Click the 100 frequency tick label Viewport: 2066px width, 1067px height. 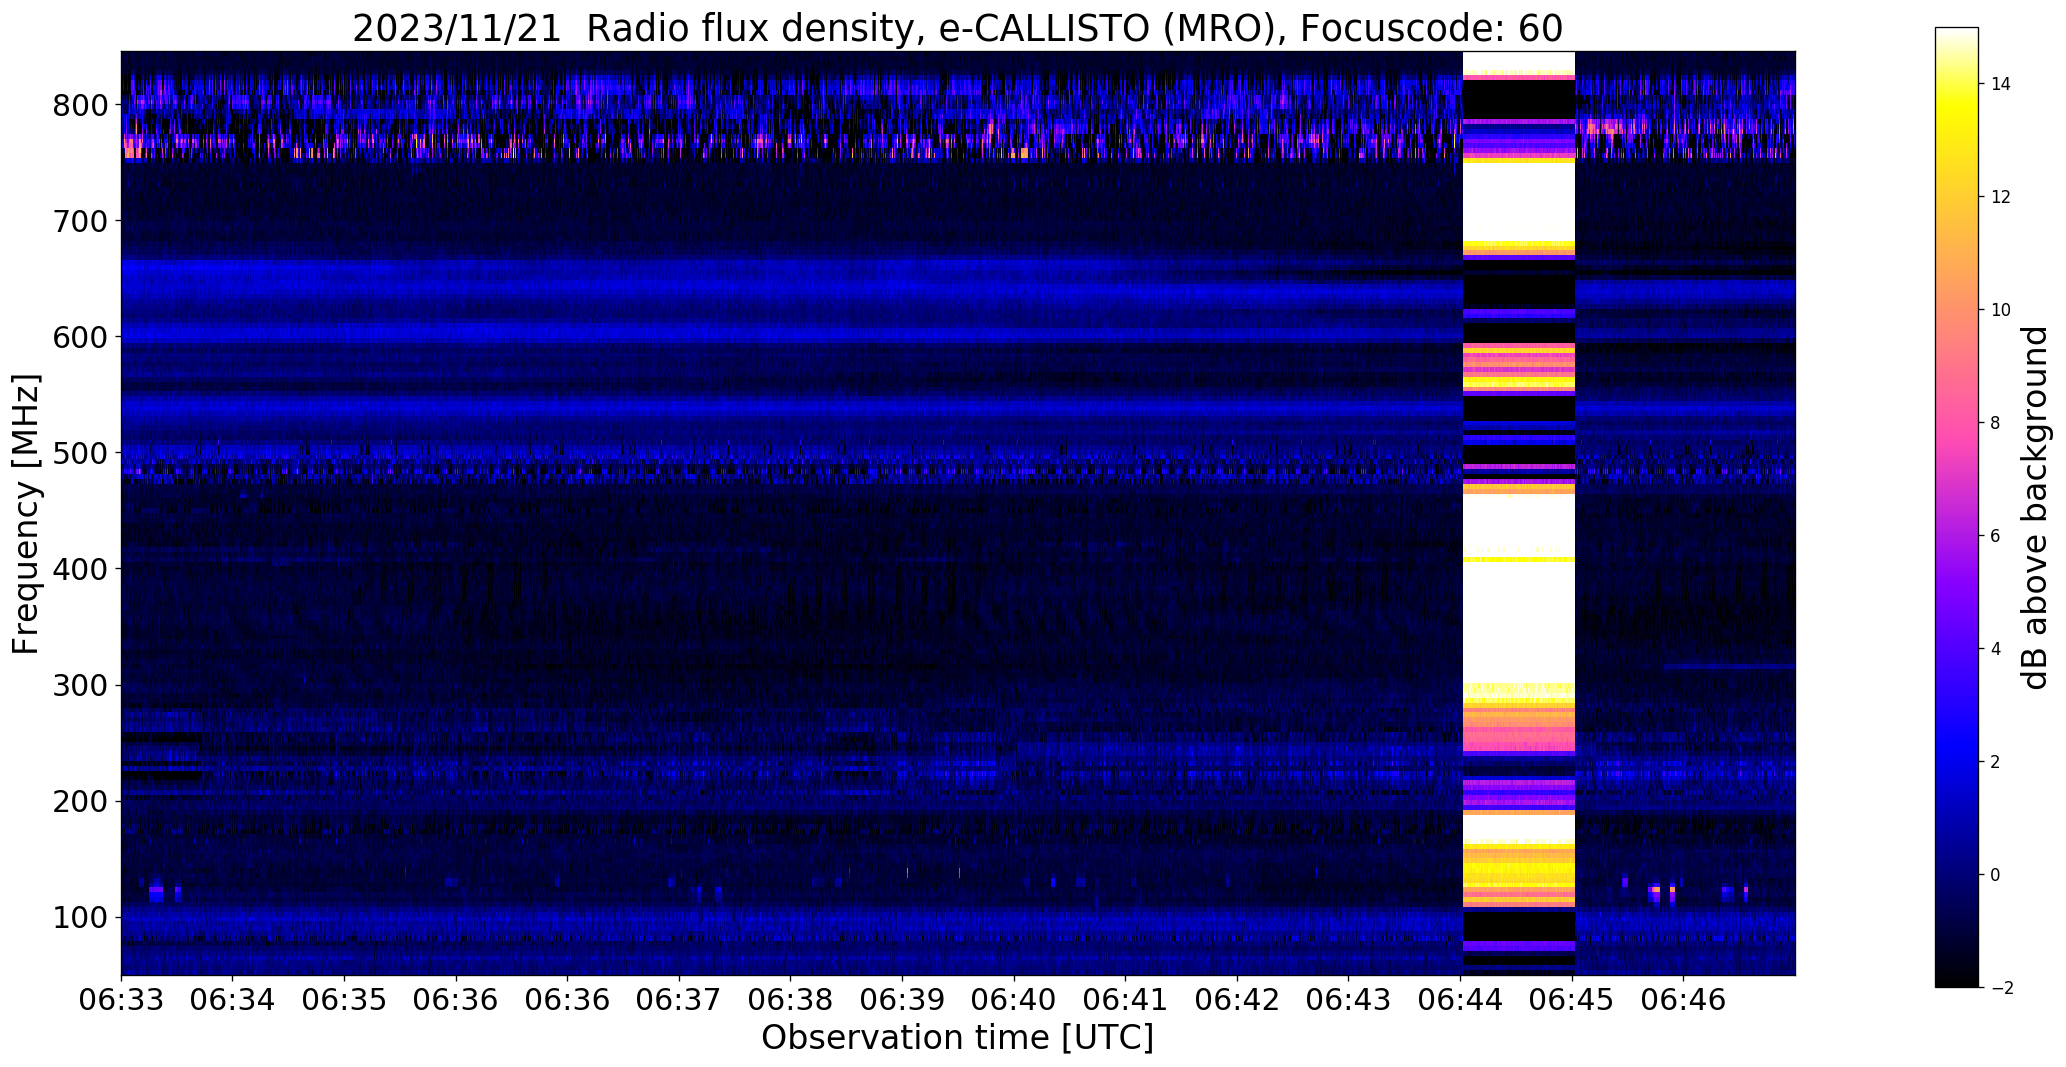tap(80, 917)
